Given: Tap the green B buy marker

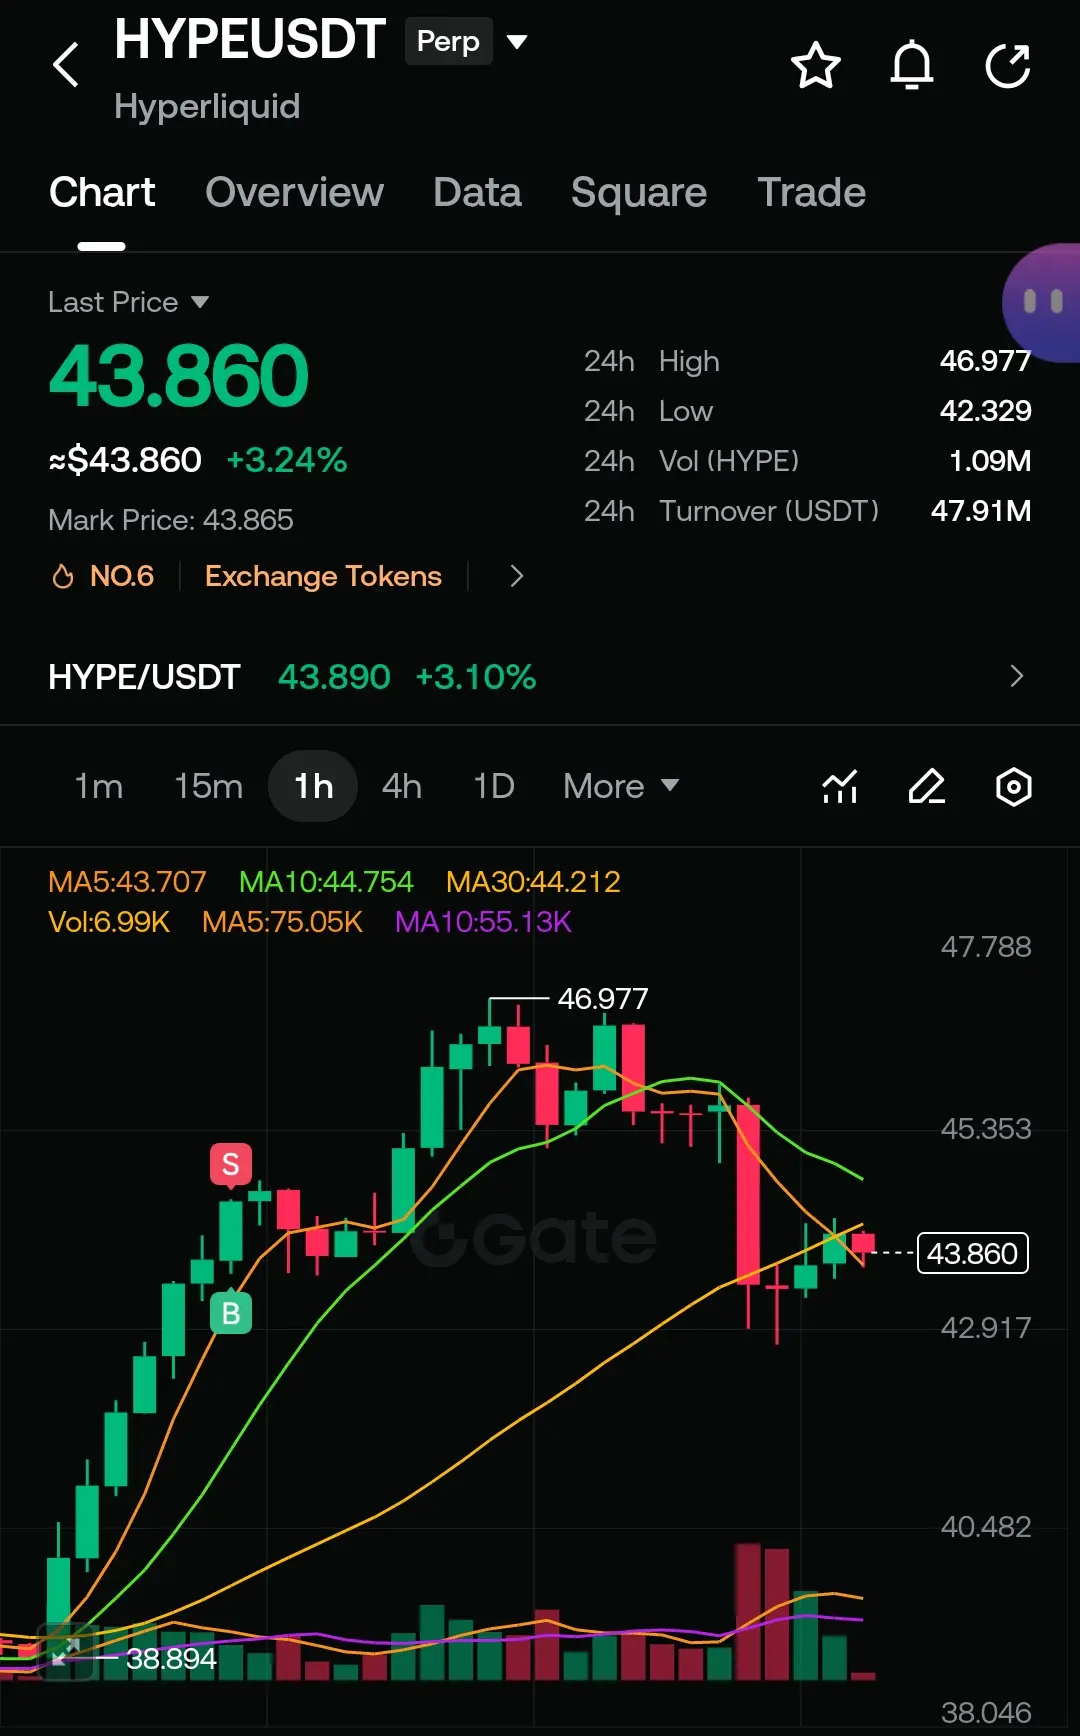Looking at the screenshot, I should pyautogui.click(x=231, y=1312).
